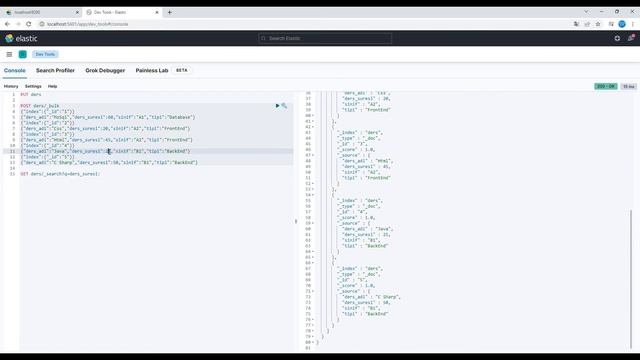
Task: Open the help menu icon in header
Action: [x=617, y=38]
